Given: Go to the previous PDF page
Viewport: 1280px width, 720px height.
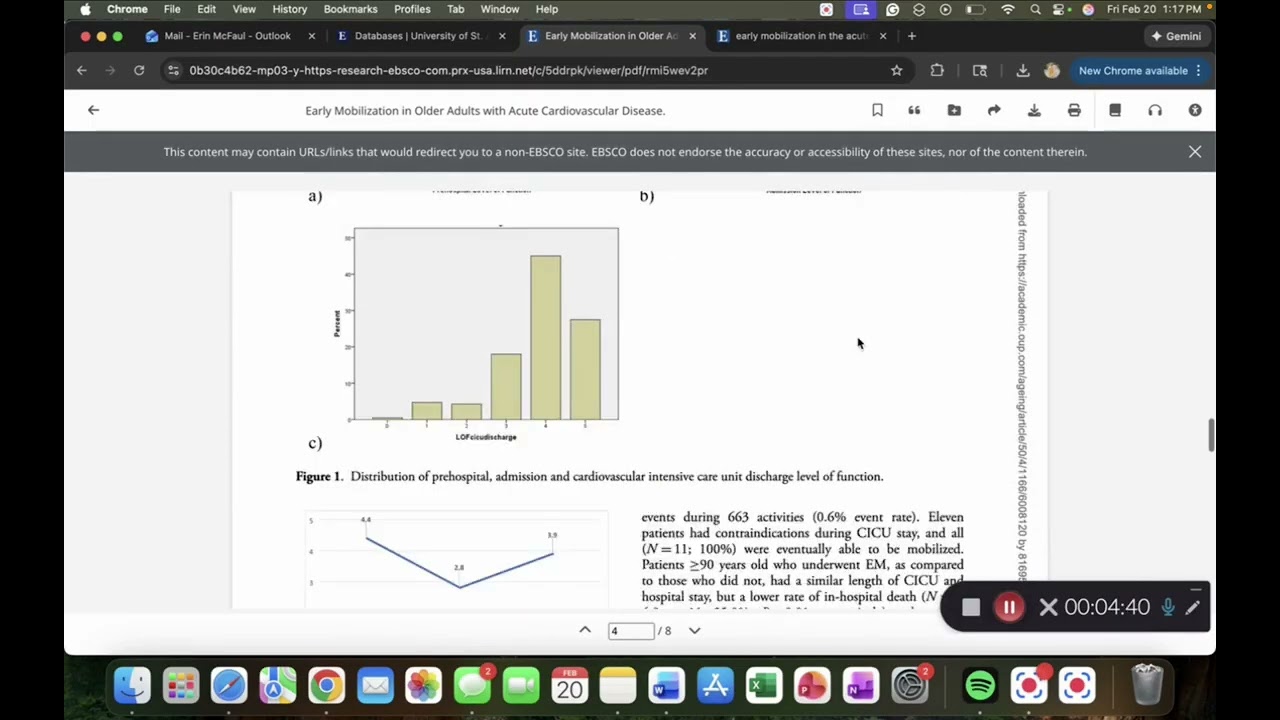Looking at the screenshot, I should pyautogui.click(x=585, y=630).
